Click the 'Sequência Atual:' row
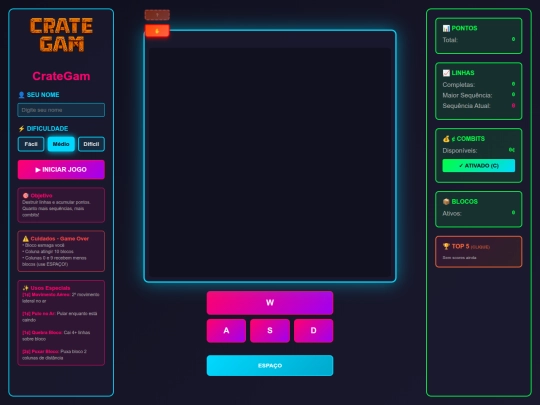 (479, 106)
